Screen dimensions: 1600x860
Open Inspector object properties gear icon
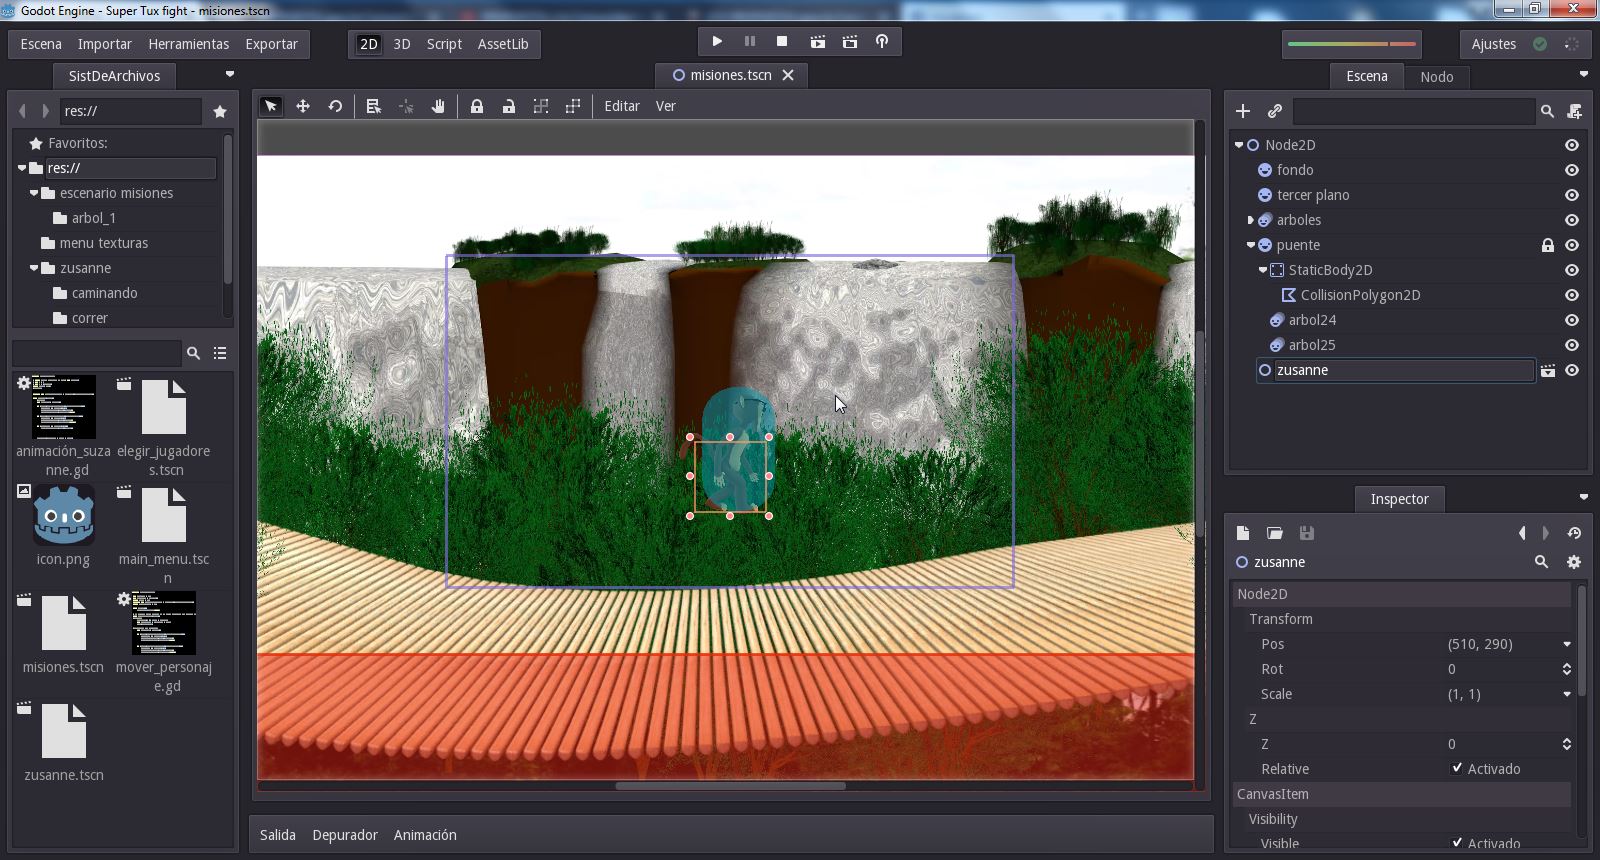click(1574, 562)
